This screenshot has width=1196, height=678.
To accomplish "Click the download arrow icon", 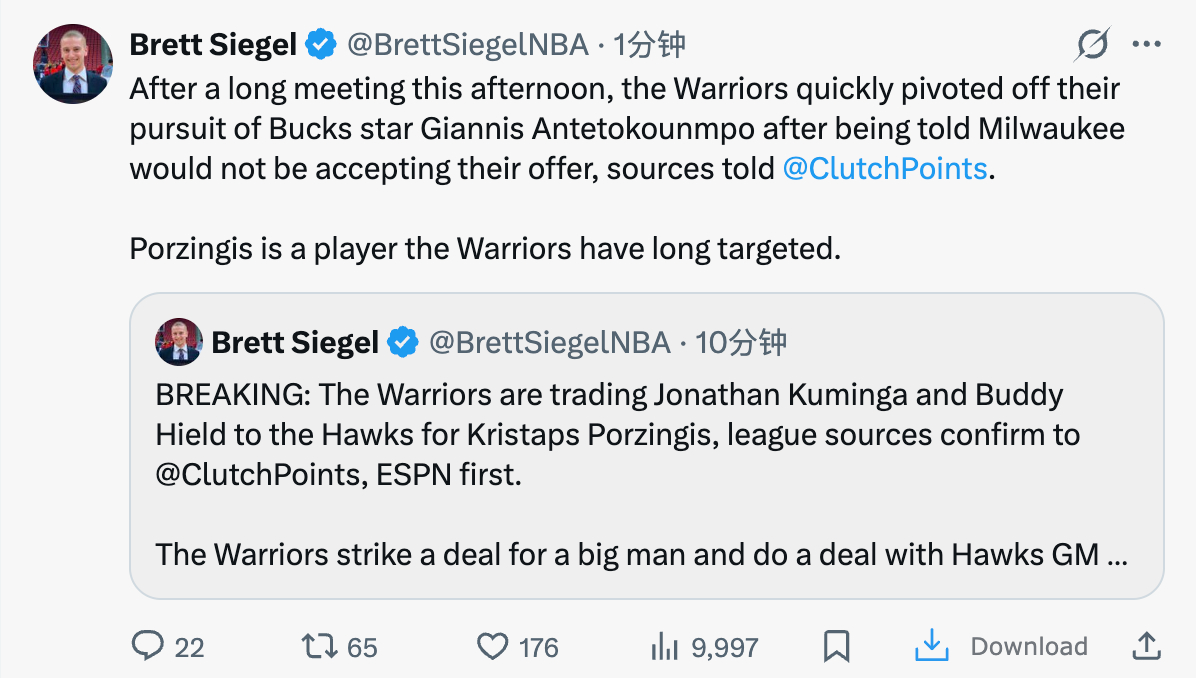I will point(931,646).
